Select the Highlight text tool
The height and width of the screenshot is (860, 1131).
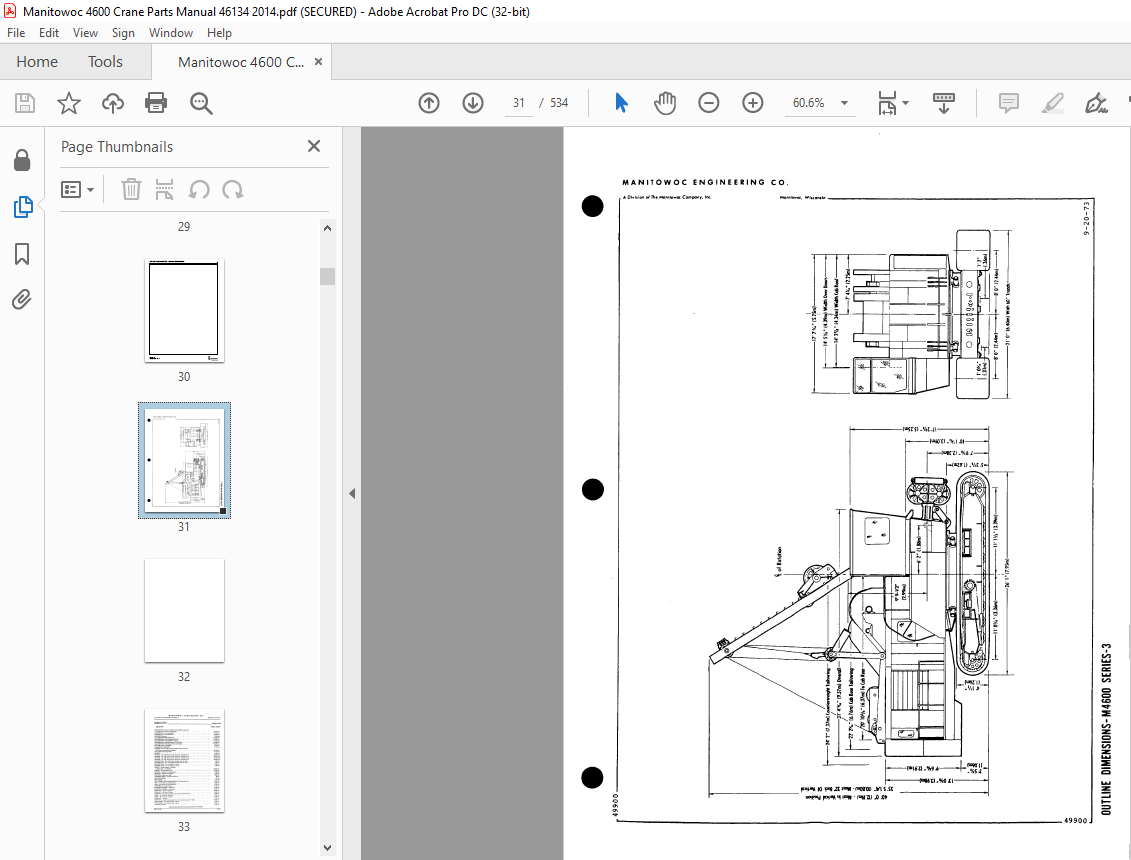[x=1052, y=103]
